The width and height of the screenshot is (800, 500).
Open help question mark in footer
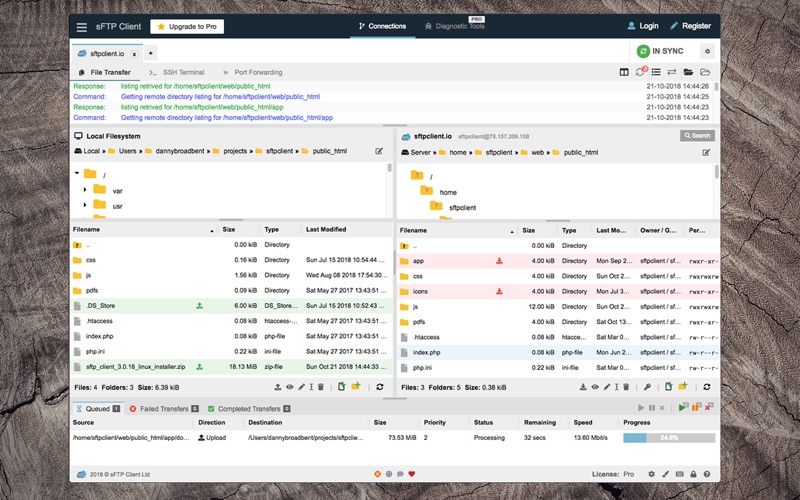pyautogui.click(x=707, y=474)
